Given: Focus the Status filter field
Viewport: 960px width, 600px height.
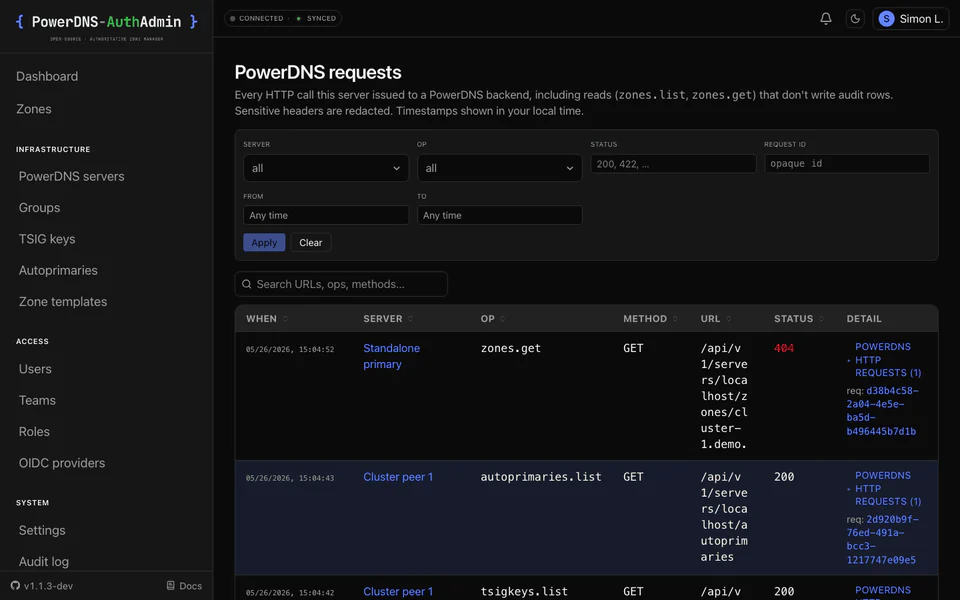Looking at the screenshot, I should pyautogui.click(x=673, y=163).
